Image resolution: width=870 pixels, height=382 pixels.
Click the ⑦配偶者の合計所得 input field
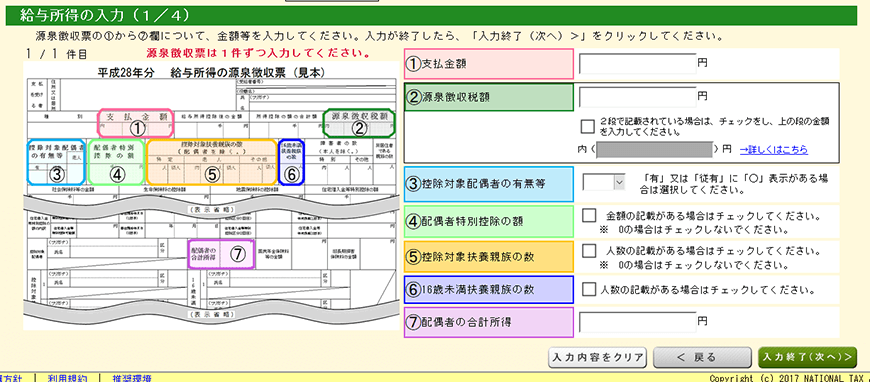click(638, 322)
